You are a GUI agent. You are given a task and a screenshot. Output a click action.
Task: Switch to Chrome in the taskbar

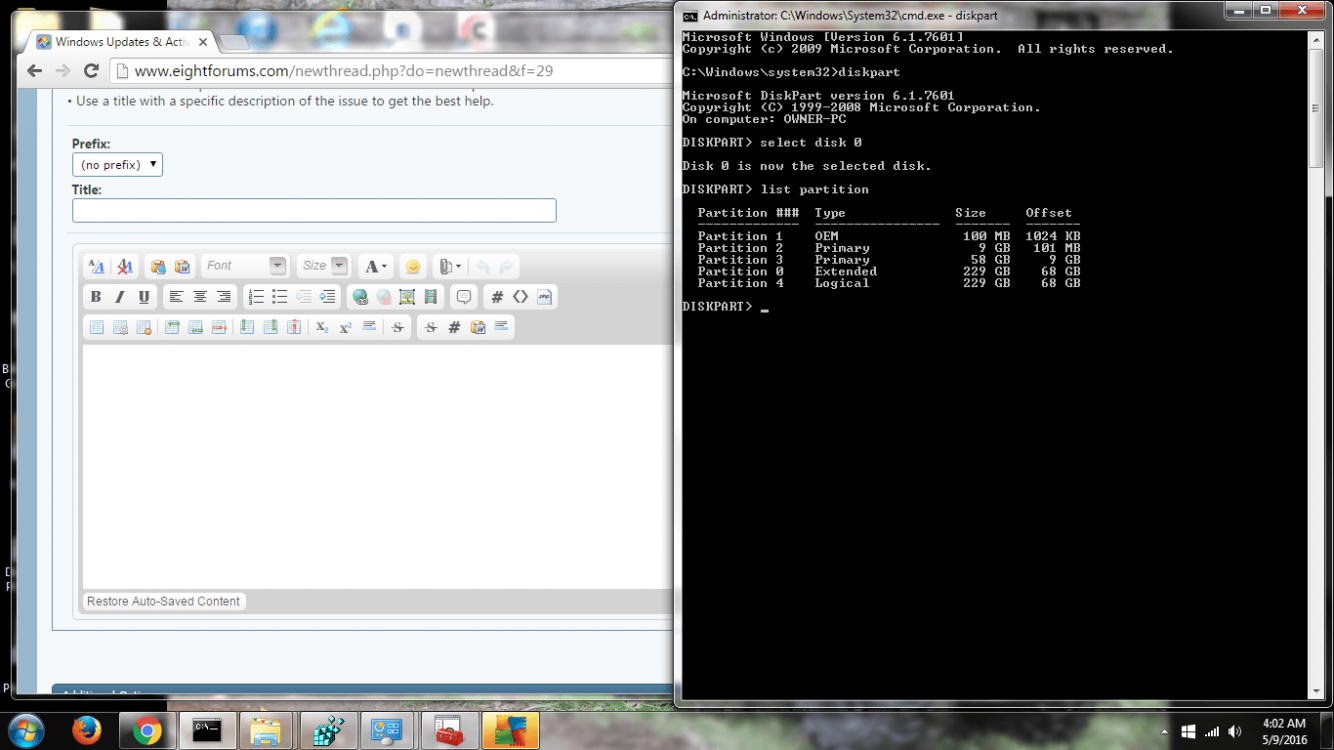tap(147, 731)
